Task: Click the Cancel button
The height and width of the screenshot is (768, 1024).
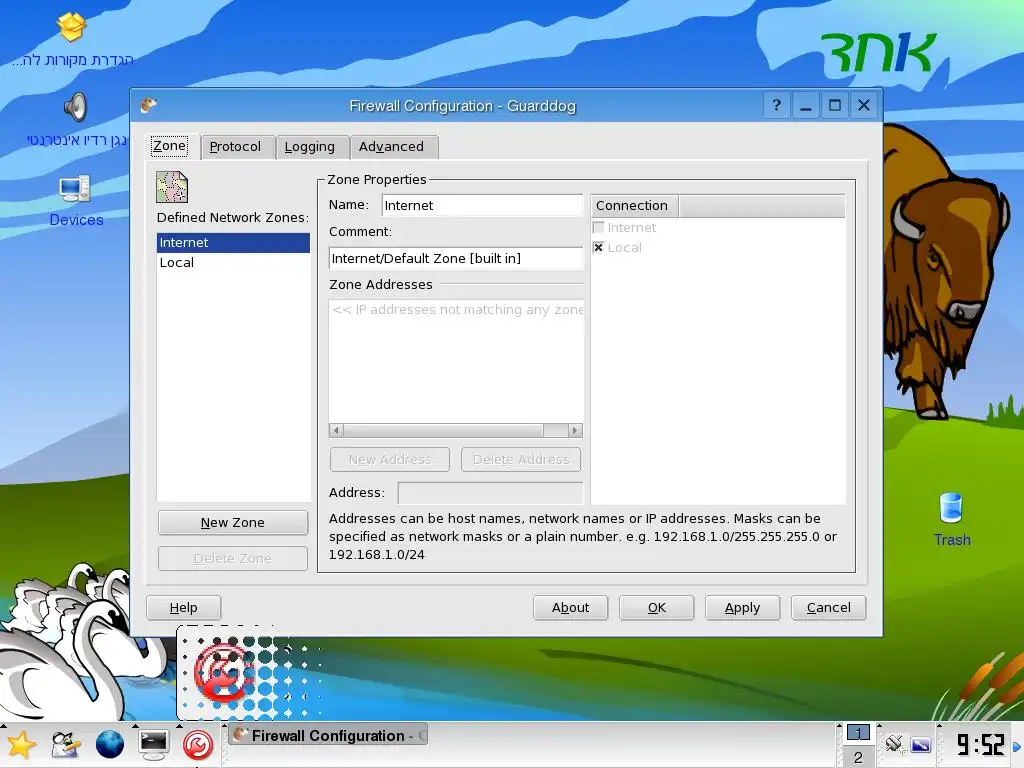Action: [x=829, y=607]
